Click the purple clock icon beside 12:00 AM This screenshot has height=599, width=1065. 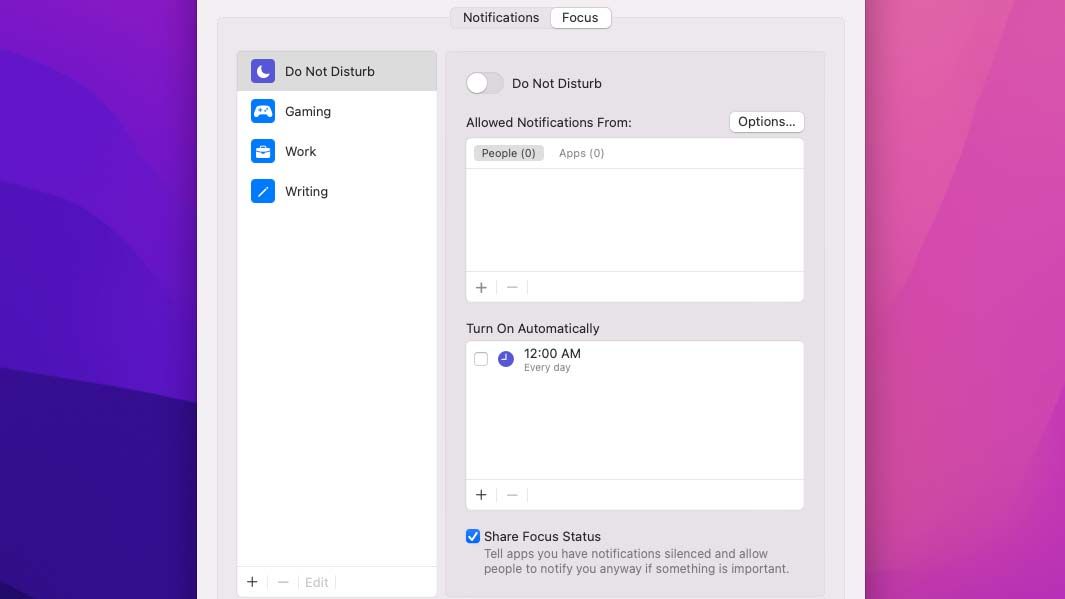[x=505, y=358]
